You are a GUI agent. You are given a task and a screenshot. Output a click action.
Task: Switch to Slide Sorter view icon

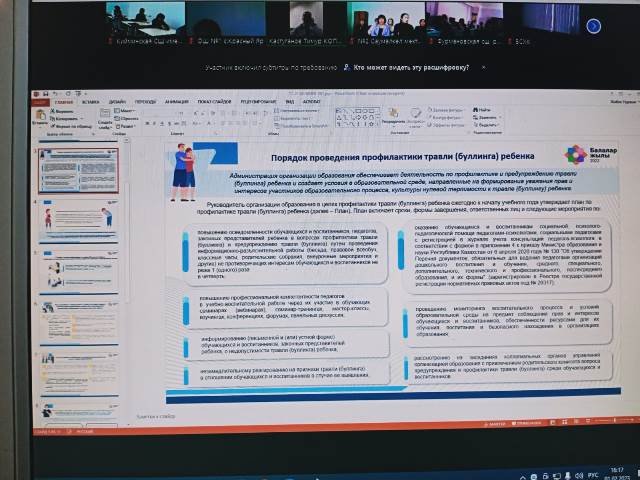564,422
